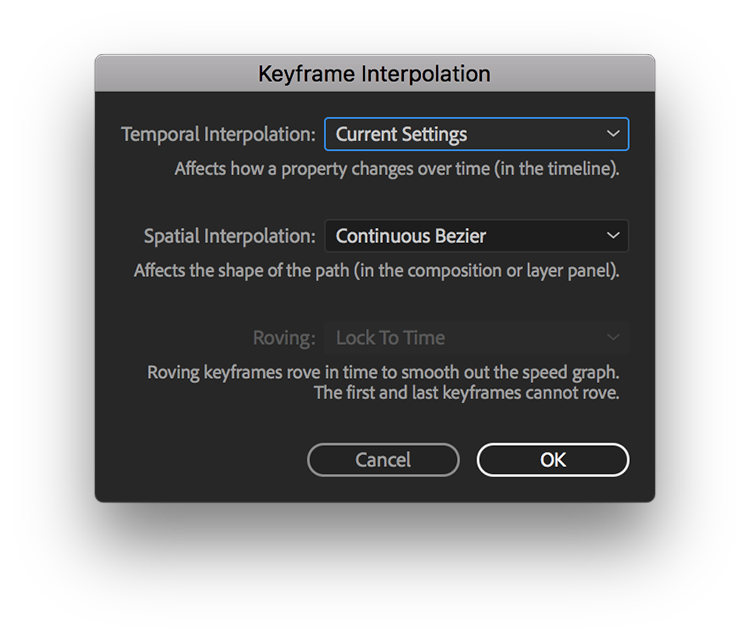Open the Temporal Interpolation dropdown
The image size is (750, 638).
476,134
